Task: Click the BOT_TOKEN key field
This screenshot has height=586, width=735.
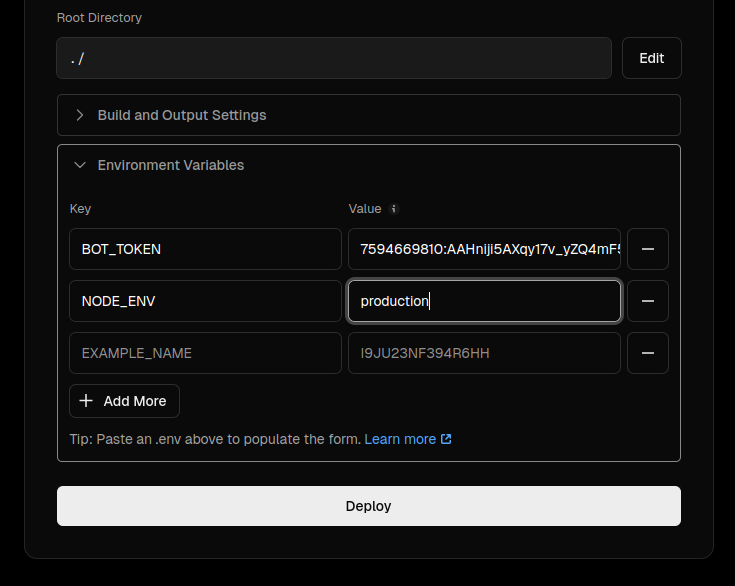Action: (x=205, y=249)
